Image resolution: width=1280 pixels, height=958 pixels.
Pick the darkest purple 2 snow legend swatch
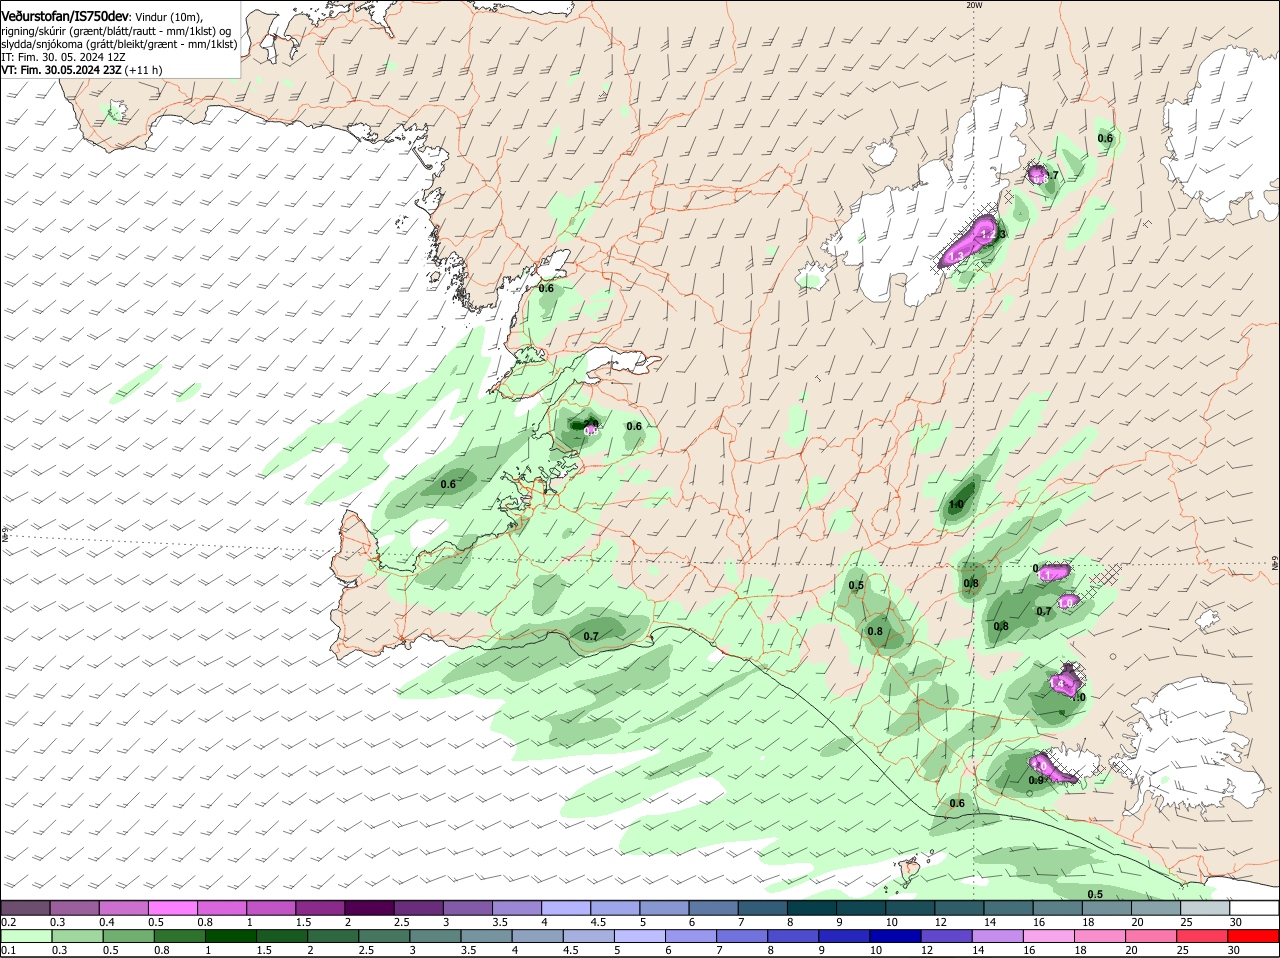(x=369, y=907)
